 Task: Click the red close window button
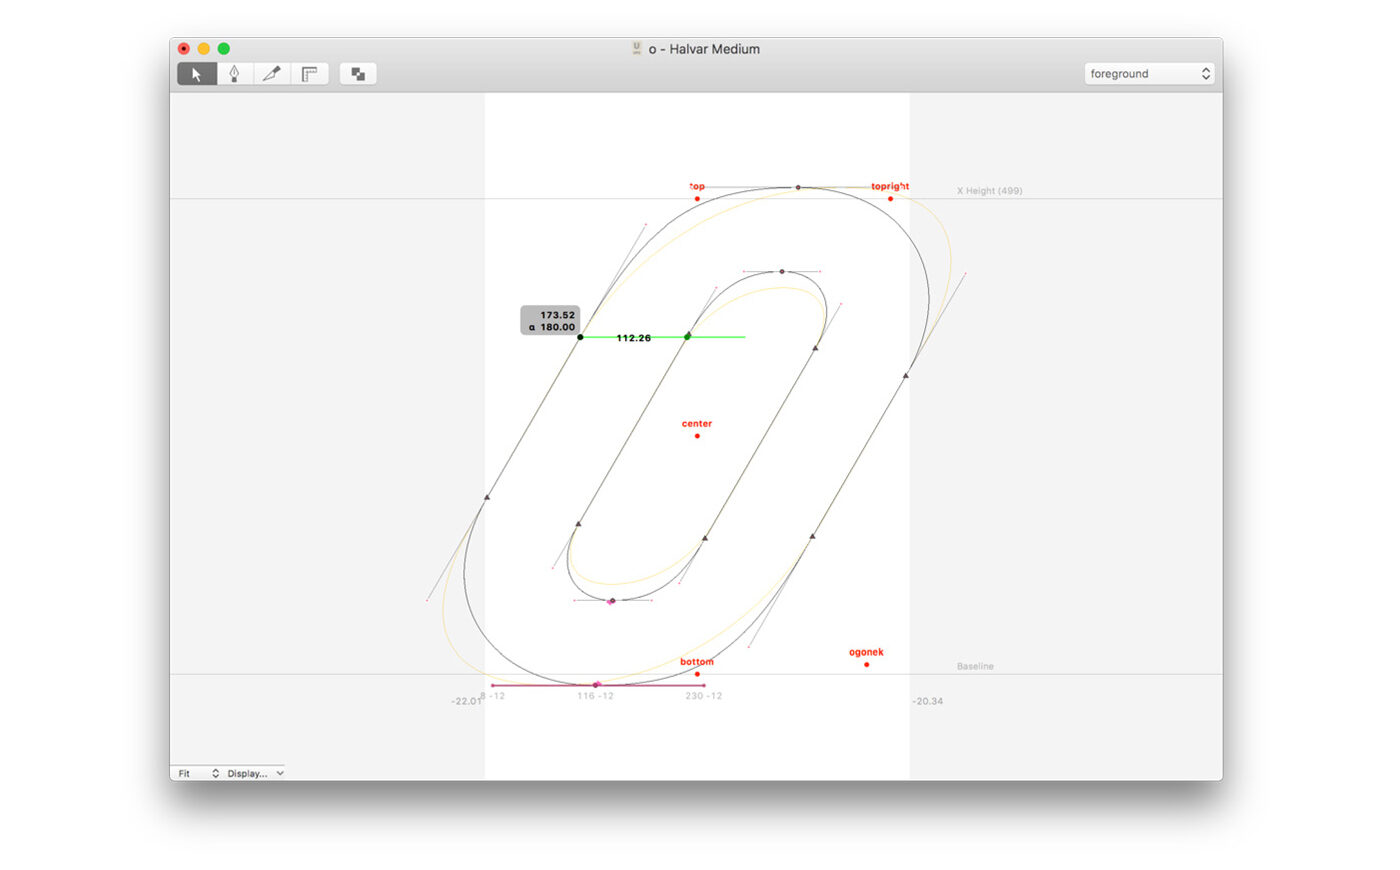point(184,48)
